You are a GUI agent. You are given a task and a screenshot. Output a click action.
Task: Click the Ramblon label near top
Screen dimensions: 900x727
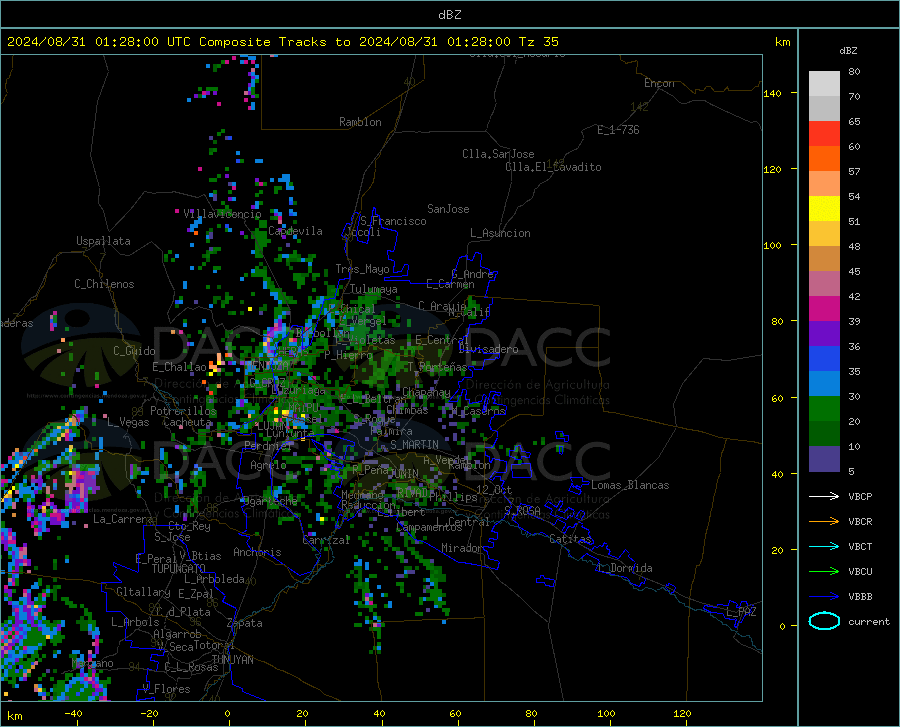(x=360, y=122)
